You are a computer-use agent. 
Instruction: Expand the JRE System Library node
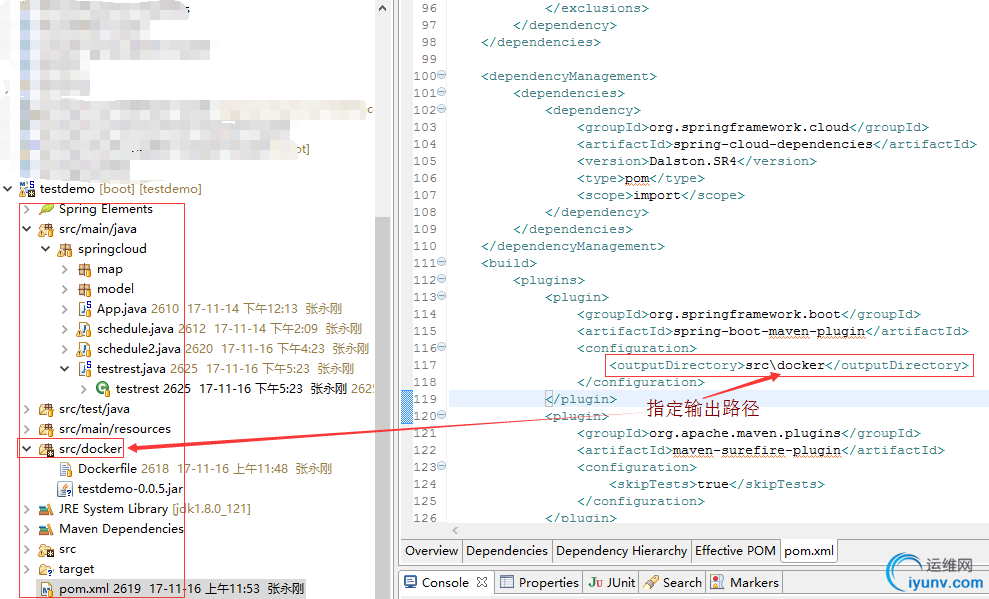[26, 509]
